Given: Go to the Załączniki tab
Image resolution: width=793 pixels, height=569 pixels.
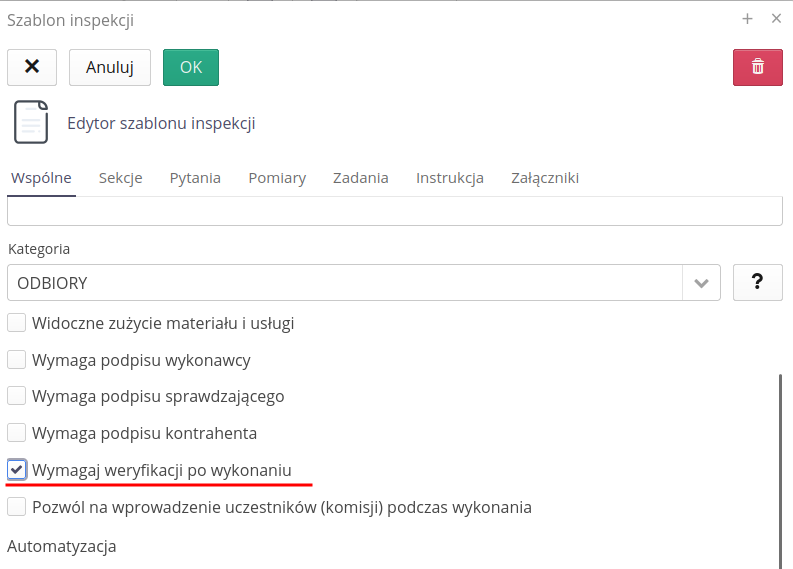Looking at the screenshot, I should (545, 178).
